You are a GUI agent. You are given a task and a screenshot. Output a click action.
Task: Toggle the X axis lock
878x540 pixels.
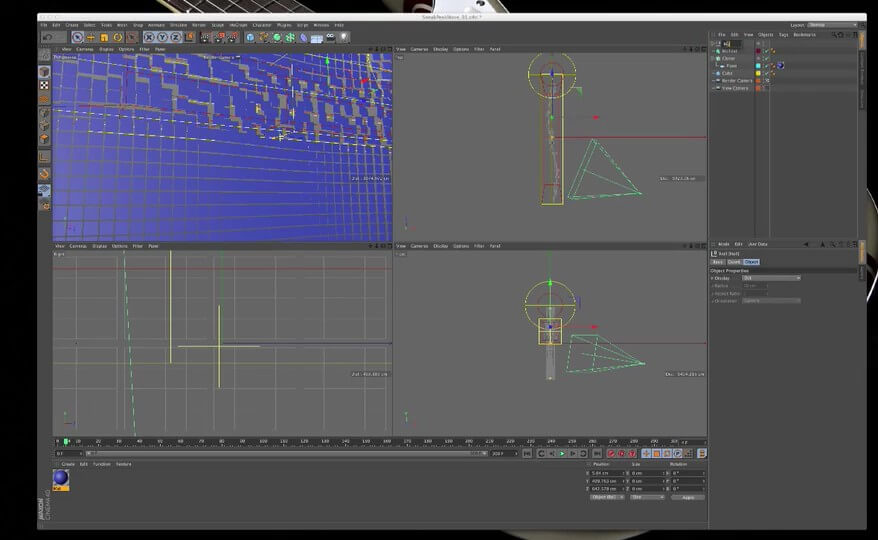[148, 38]
